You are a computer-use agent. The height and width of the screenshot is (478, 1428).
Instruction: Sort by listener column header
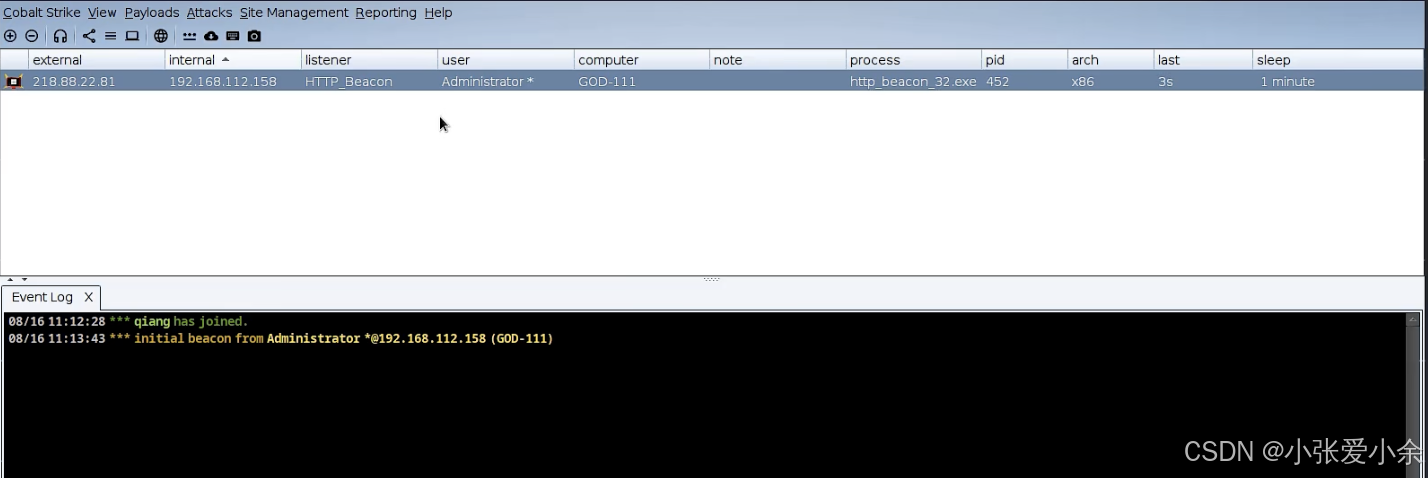(x=369, y=60)
